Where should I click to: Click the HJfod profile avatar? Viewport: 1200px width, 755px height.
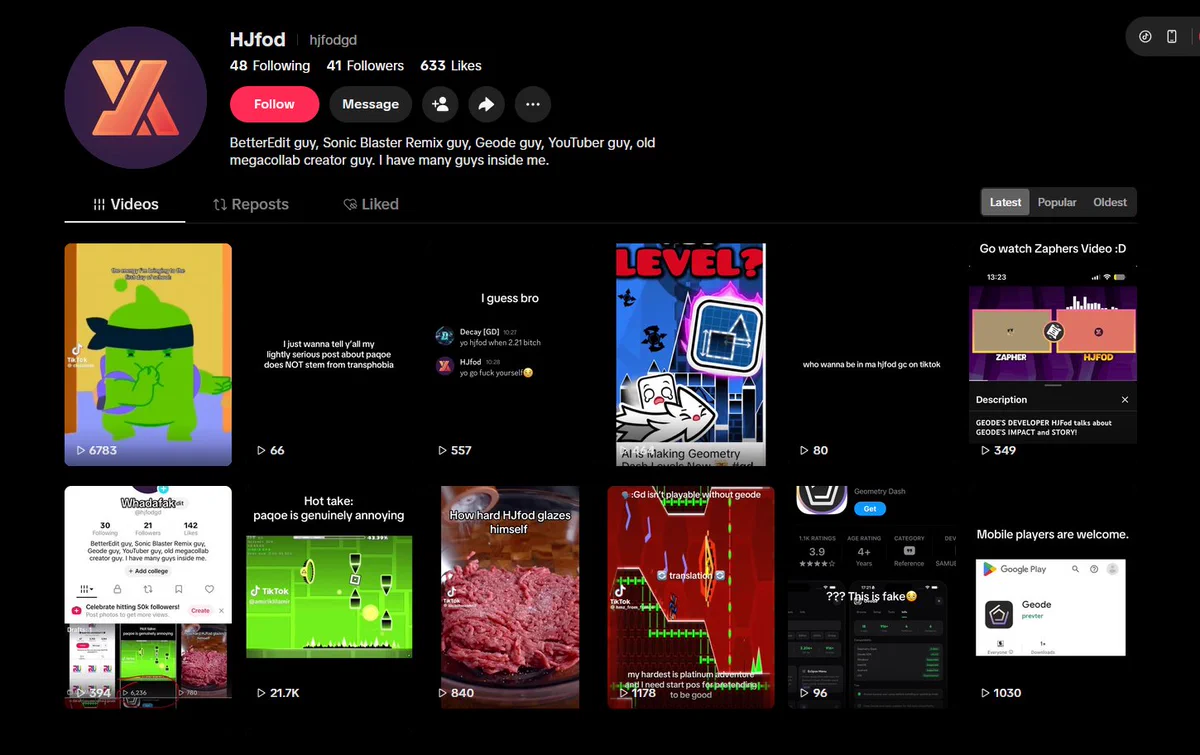[x=136, y=98]
